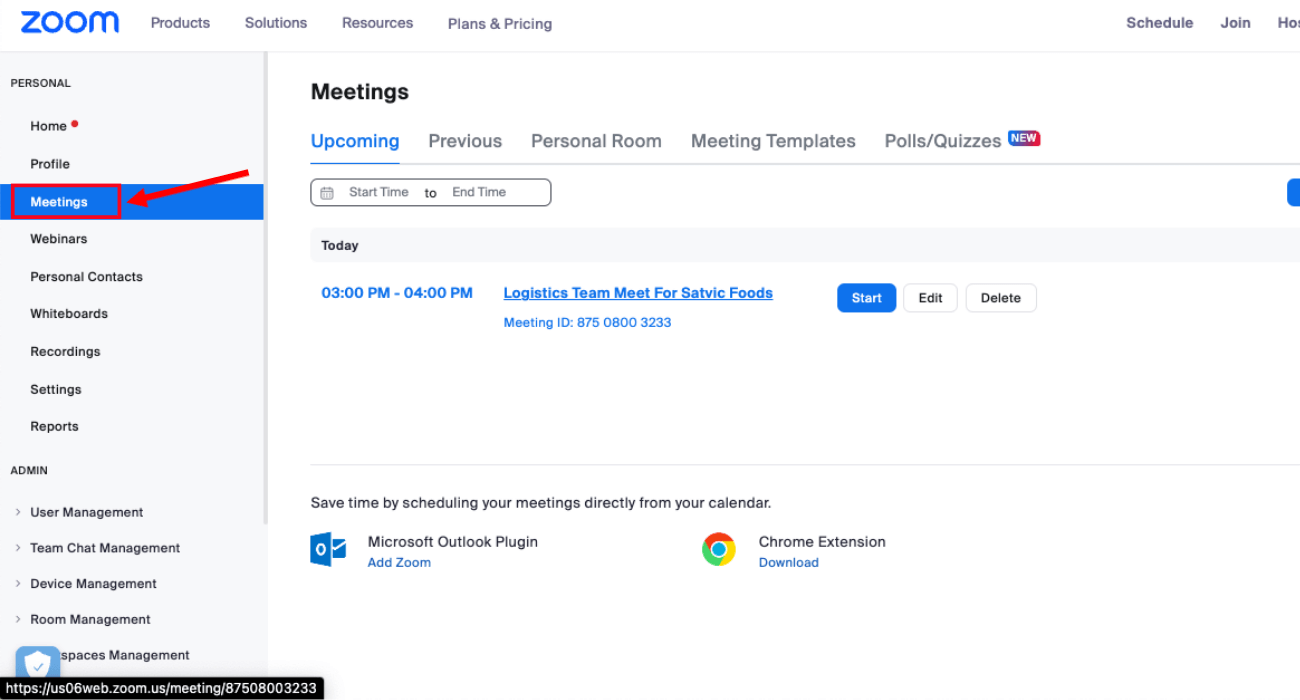Screen dimensions: 1300x700
Task: Open Plans & Pricing page
Action: pos(500,23)
